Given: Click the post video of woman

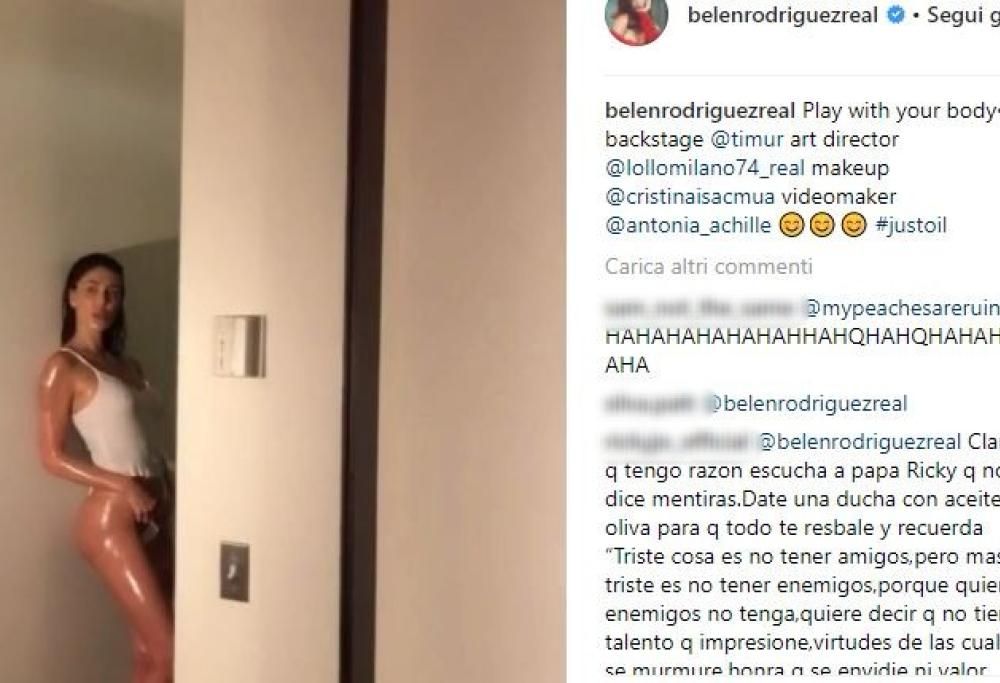Looking at the screenshot, I should 283,341.
